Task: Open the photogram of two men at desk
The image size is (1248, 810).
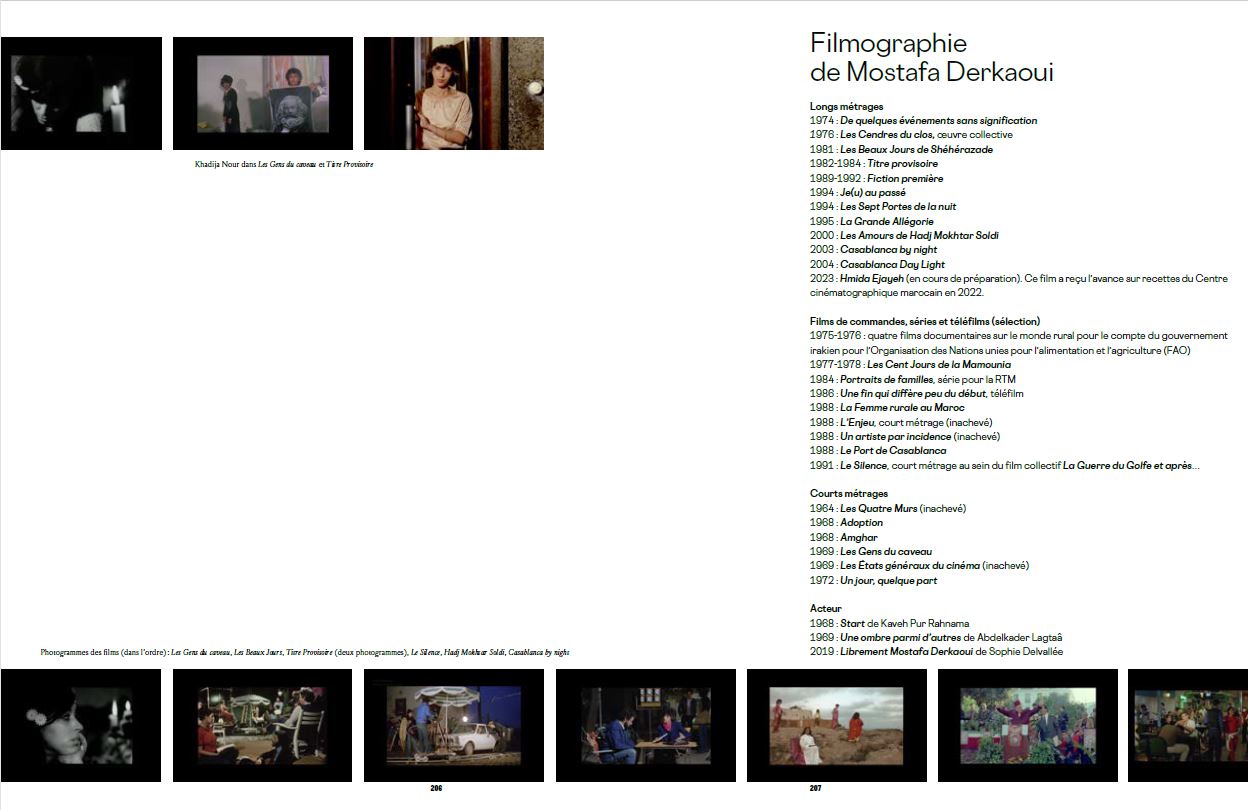Action: 645,725
